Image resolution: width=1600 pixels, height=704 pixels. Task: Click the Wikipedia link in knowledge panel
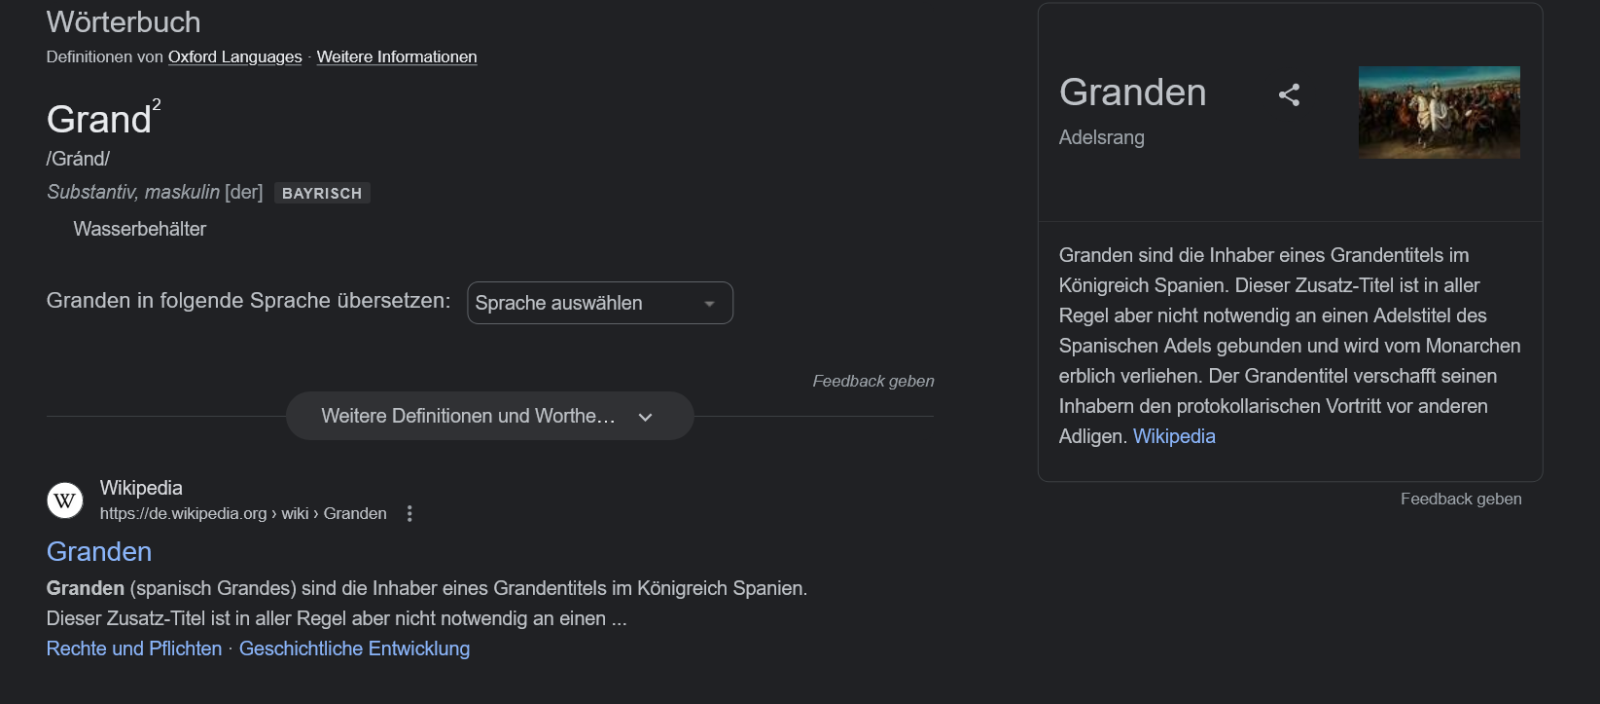pyautogui.click(x=1174, y=437)
